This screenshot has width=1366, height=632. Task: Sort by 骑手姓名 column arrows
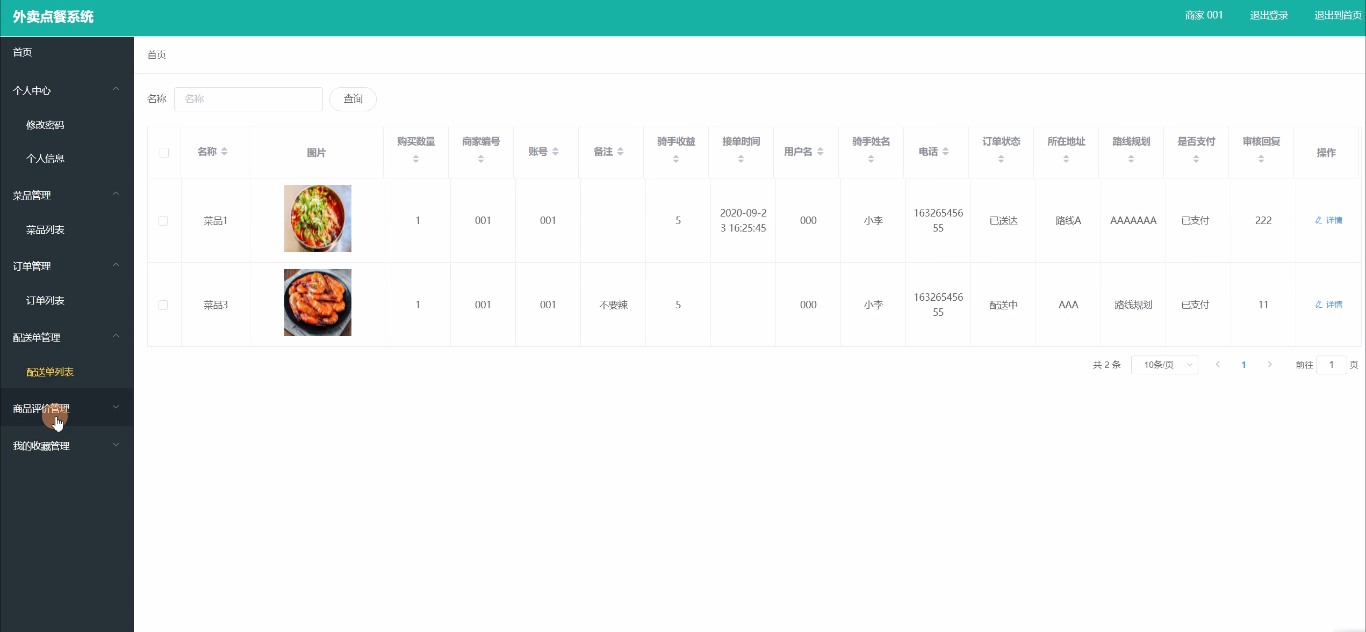pyautogui.click(x=871, y=159)
